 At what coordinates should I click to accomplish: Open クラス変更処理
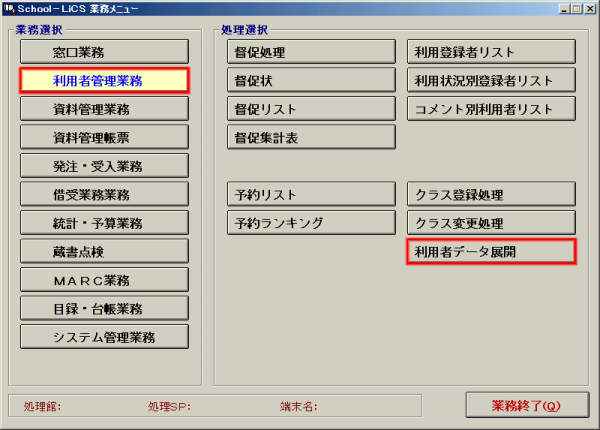491,223
